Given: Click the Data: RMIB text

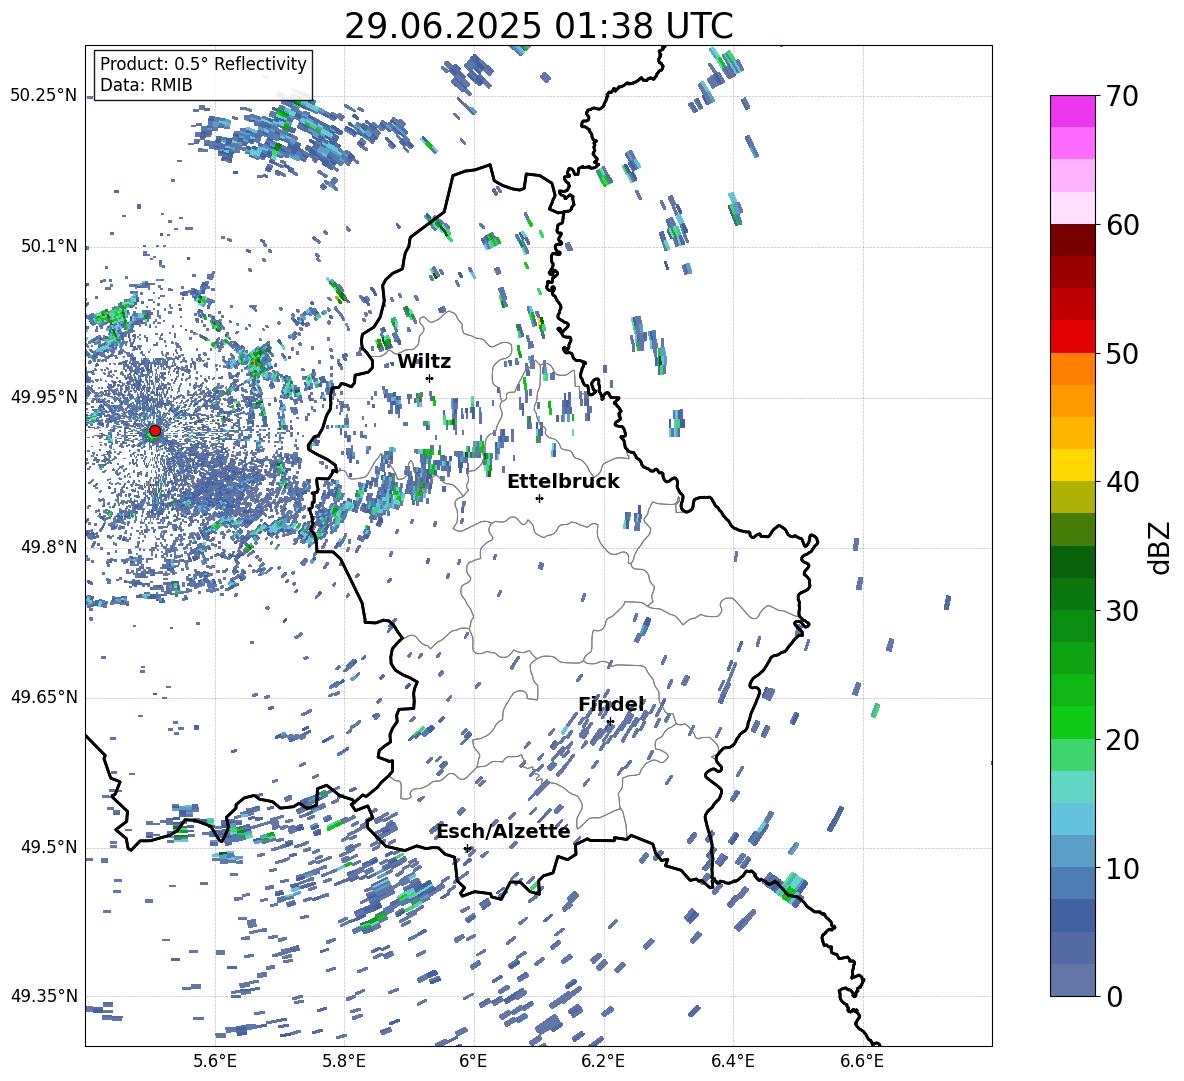Looking at the screenshot, I should pos(146,85).
